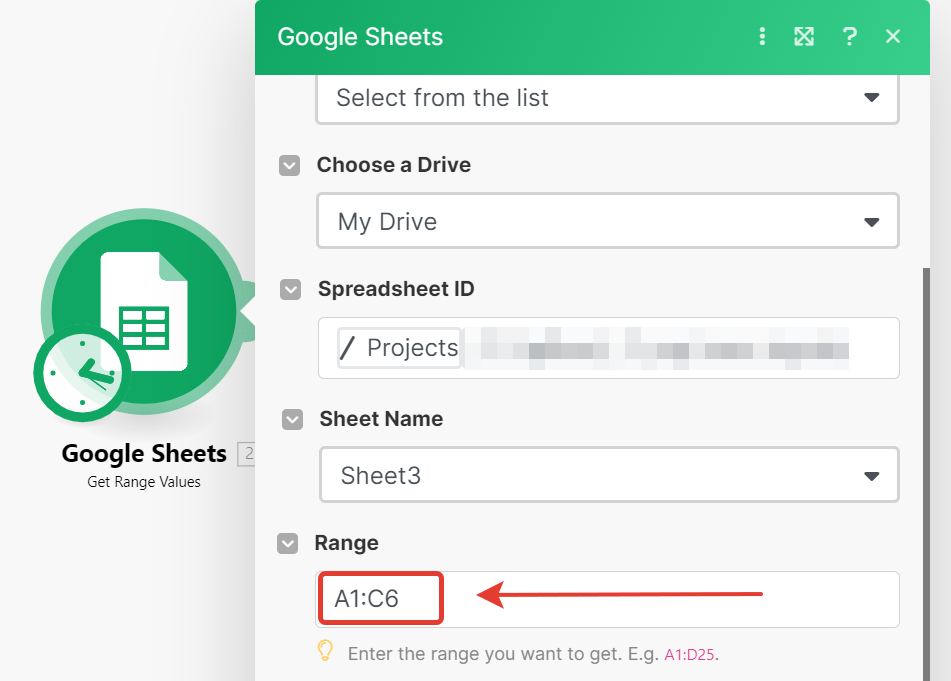Open the "Select from the list" dropdown
The image size is (951, 681).
tap(607, 98)
